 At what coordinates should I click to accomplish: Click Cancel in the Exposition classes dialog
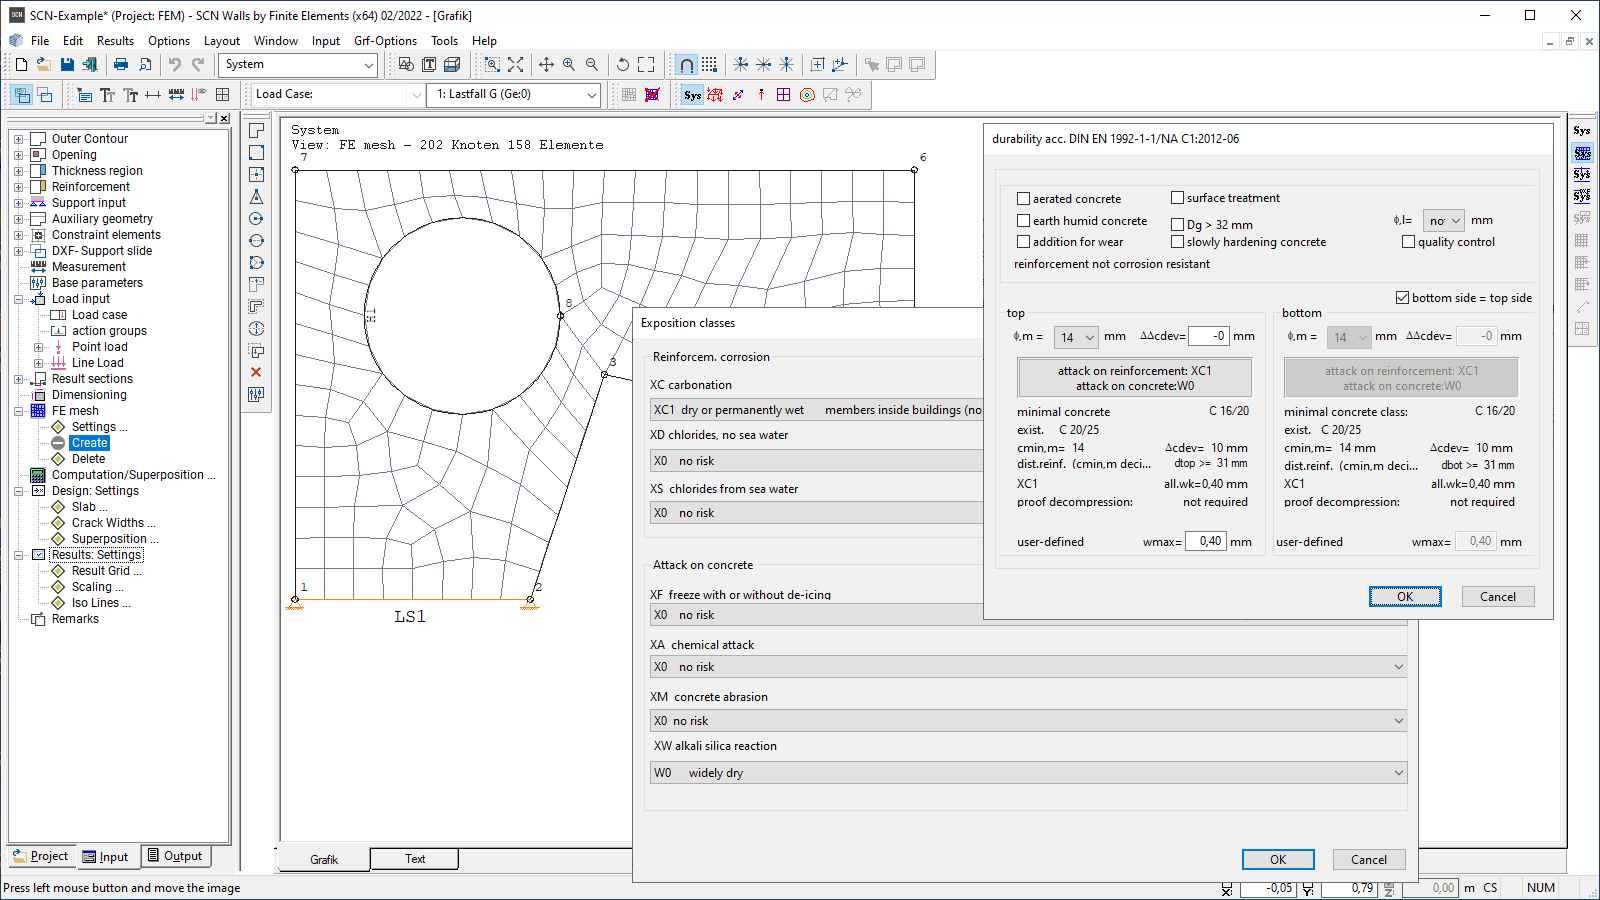pyautogui.click(x=1368, y=860)
